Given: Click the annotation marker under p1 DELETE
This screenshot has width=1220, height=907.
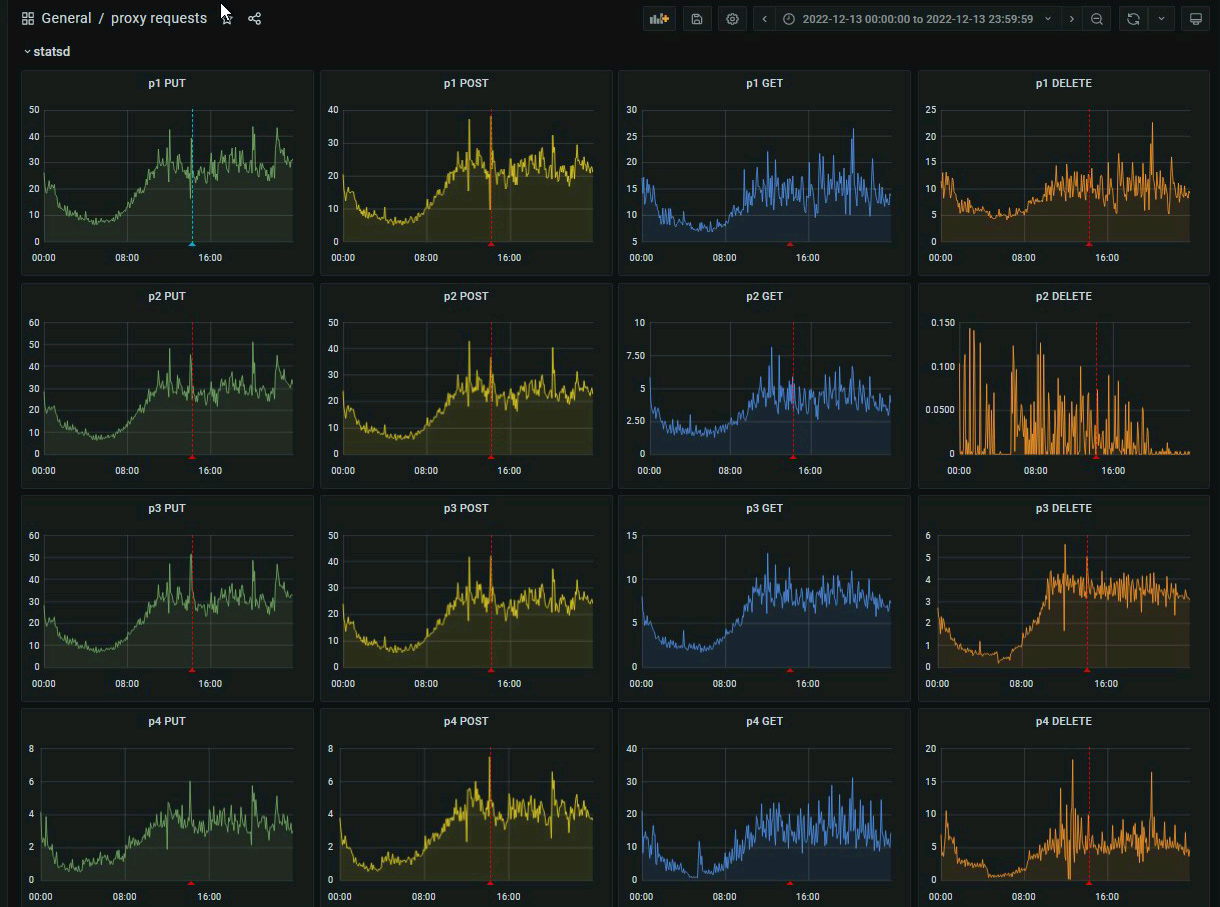Looking at the screenshot, I should (1089, 244).
